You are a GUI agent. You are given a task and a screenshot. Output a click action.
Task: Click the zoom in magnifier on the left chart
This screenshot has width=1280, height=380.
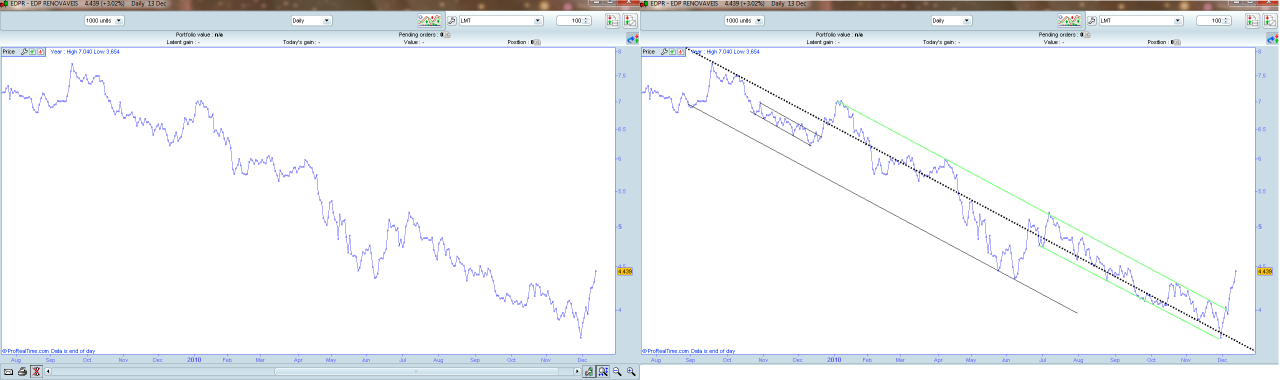tap(631, 371)
